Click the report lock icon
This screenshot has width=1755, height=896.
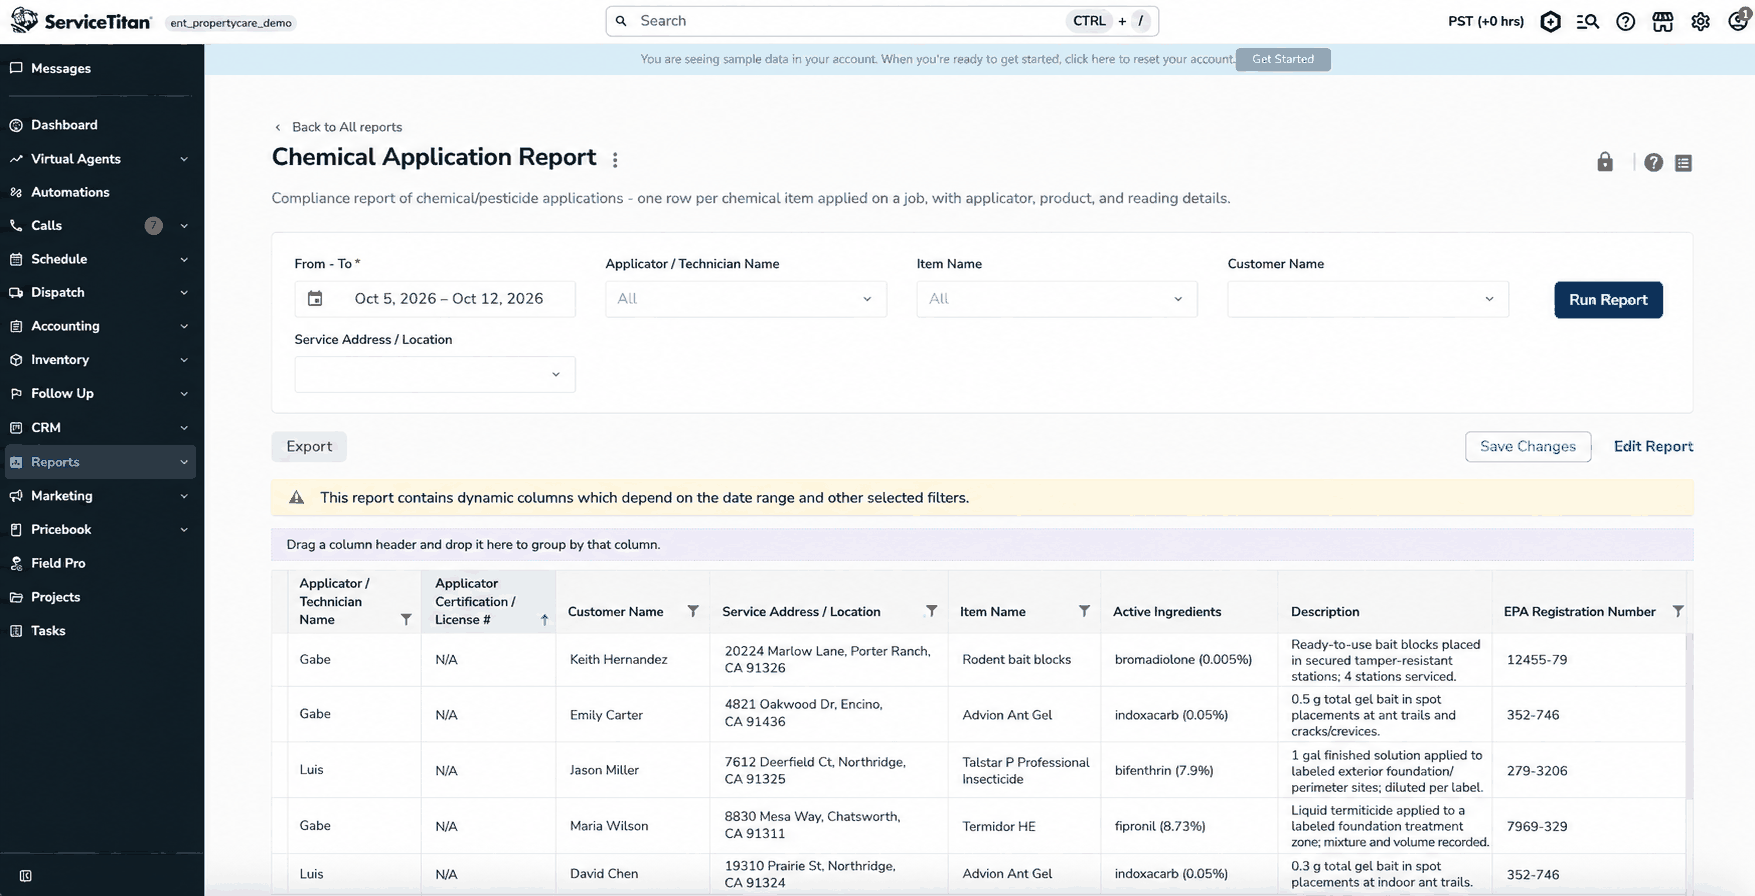click(x=1605, y=162)
